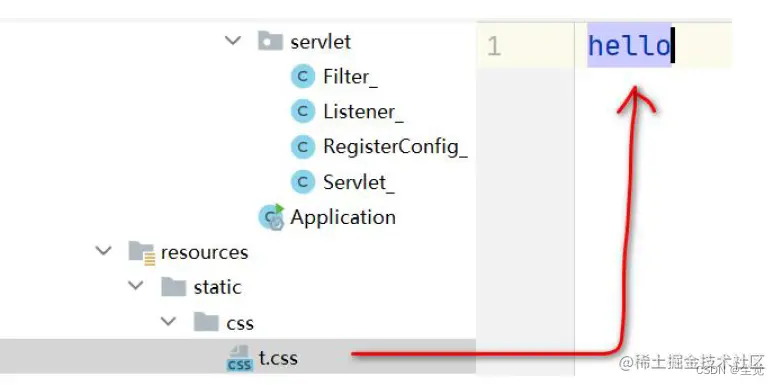This screenshot has height=385, width=779.
Task: Click the RegisterConfig_ class icon
Action: pyautogui.click(x=303, y=147)
